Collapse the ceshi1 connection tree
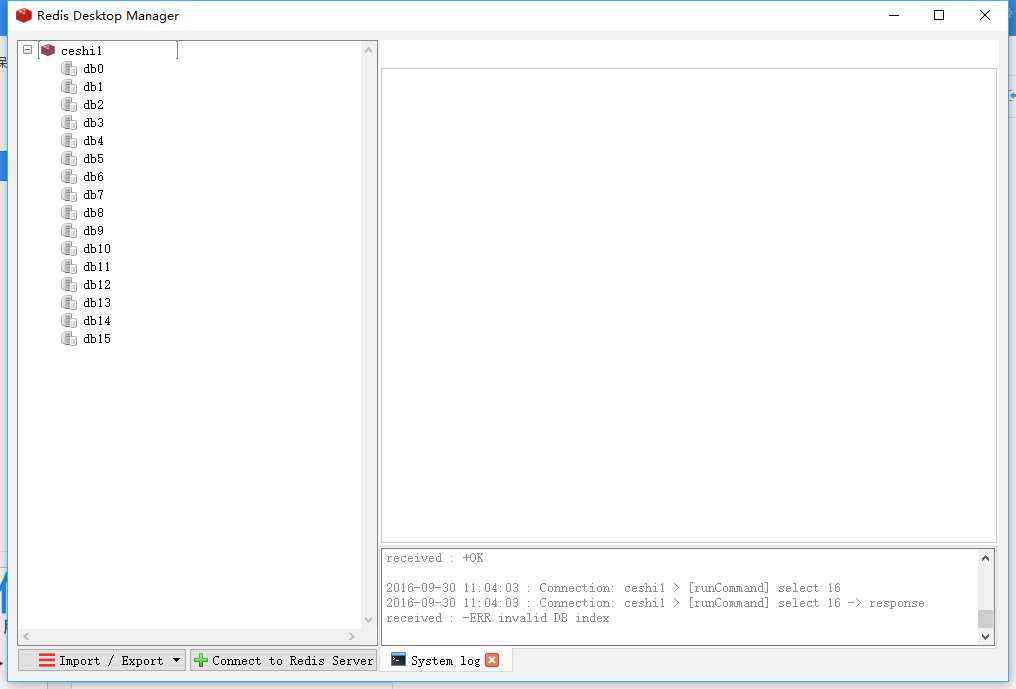1016x689 pixels. click(x=27, y=49)
